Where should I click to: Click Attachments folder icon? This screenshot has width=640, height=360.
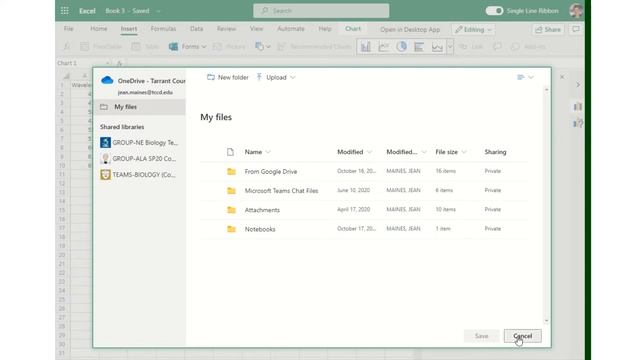[x=231, y=210]
